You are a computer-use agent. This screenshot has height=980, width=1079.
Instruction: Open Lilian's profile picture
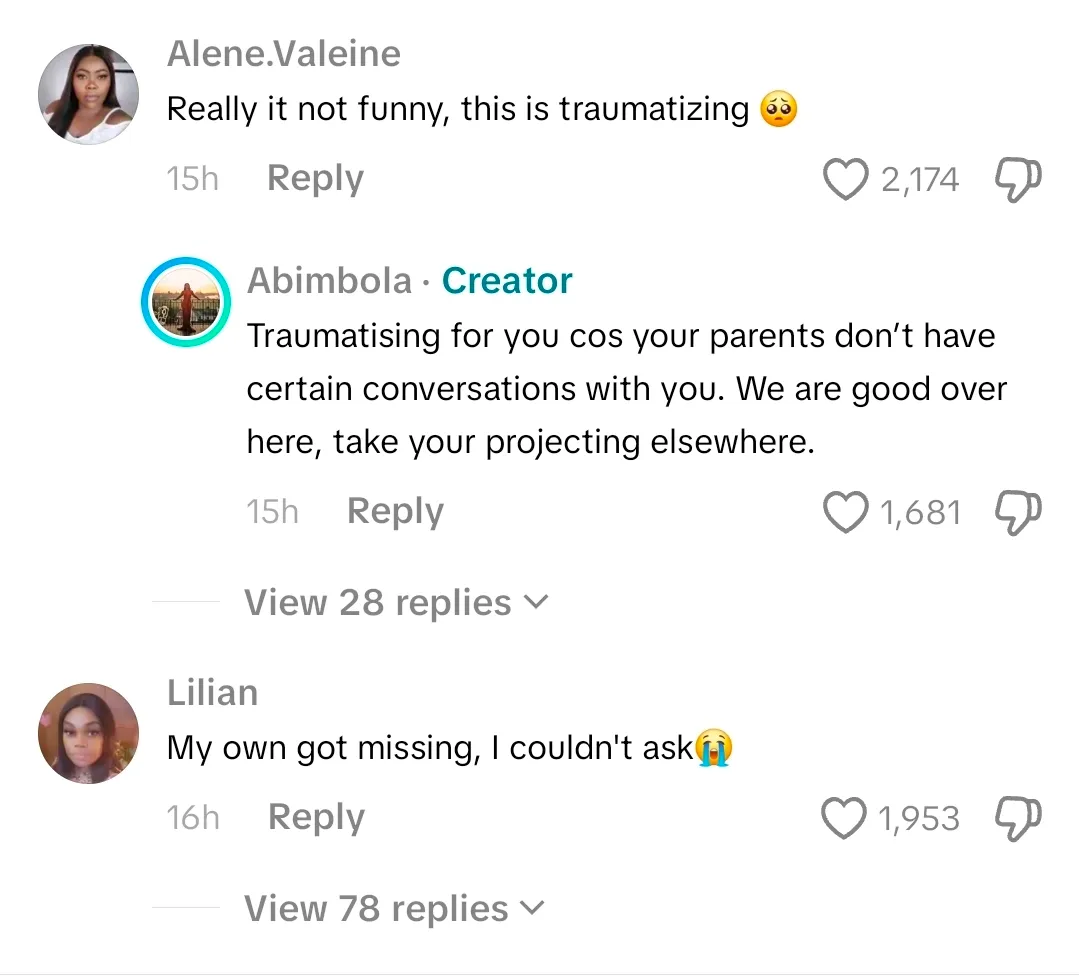tap(88, 733)
